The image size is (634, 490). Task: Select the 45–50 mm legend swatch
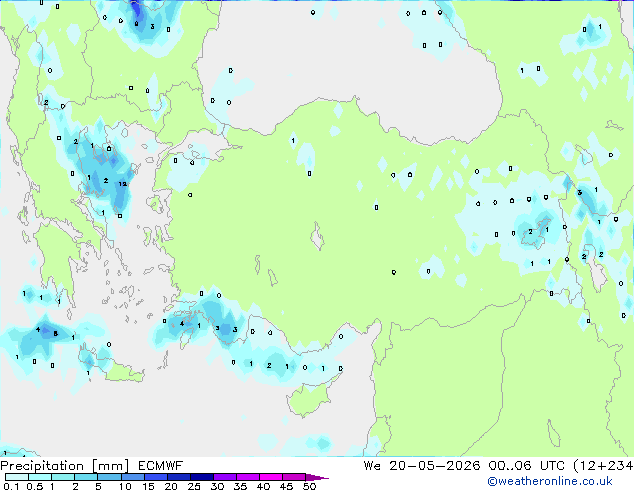(294, 477)
